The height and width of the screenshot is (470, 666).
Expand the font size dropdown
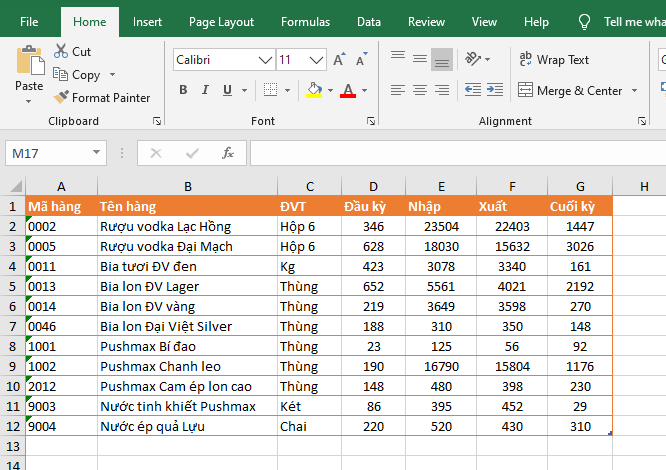point(316,60)
